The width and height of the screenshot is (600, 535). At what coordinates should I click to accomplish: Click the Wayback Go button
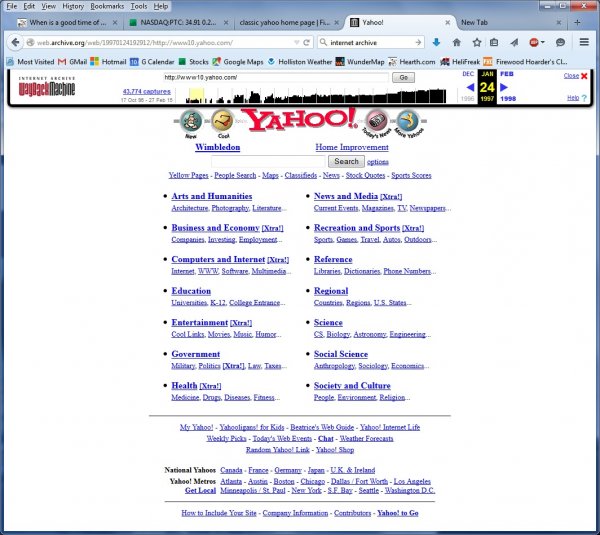[x=403, y=77]
